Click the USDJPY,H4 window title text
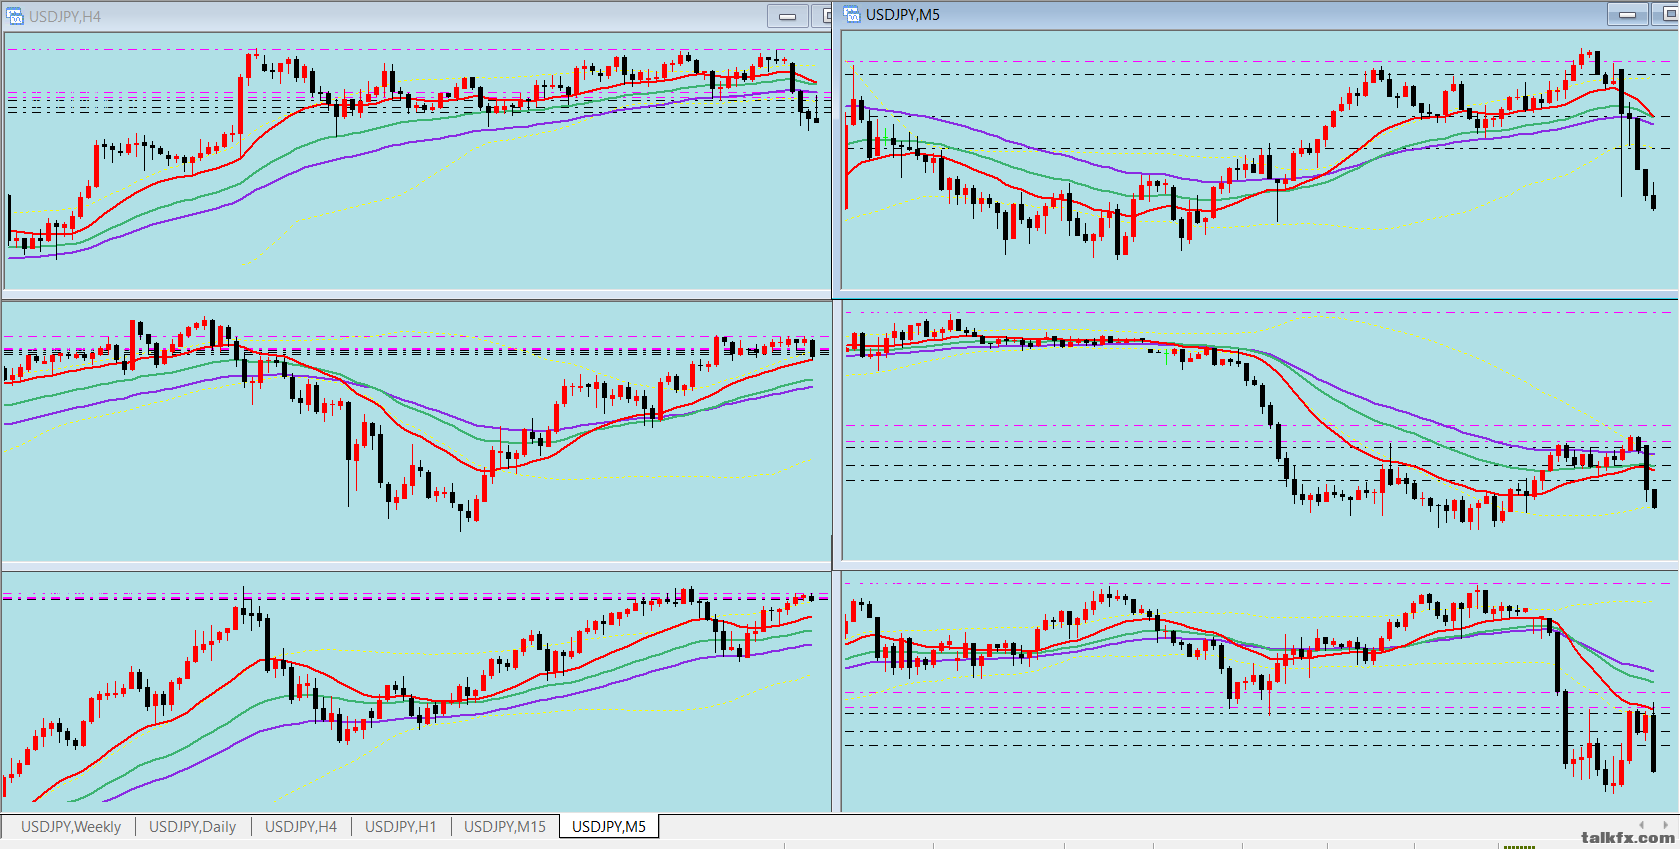 click(65, 16)
